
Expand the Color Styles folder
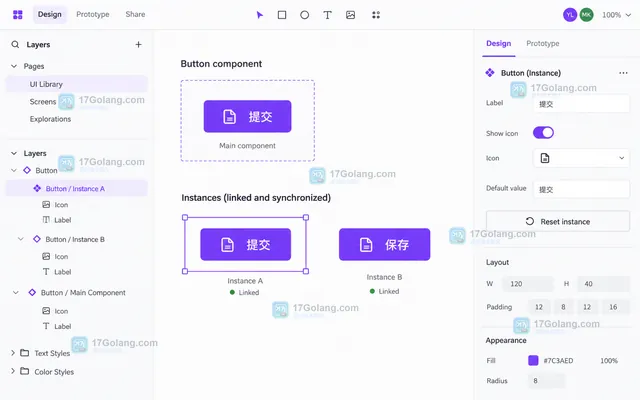pos(13,371)
